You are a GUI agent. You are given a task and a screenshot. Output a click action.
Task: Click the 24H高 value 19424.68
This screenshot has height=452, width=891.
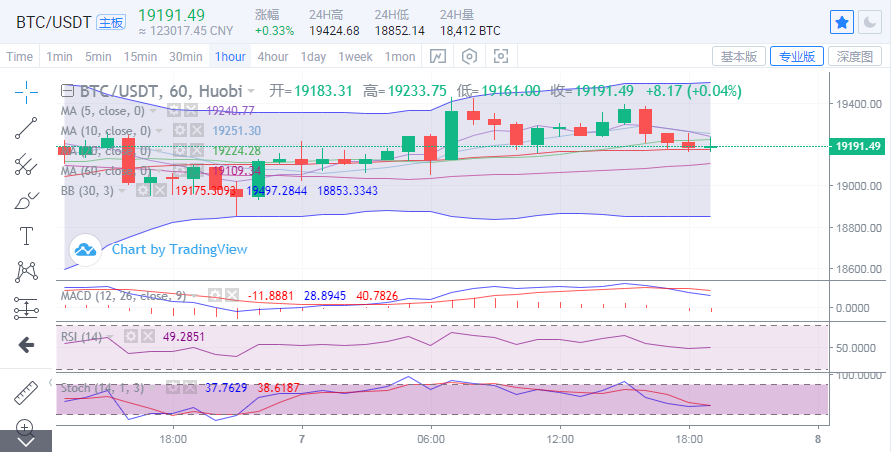(x=334, y=31)
